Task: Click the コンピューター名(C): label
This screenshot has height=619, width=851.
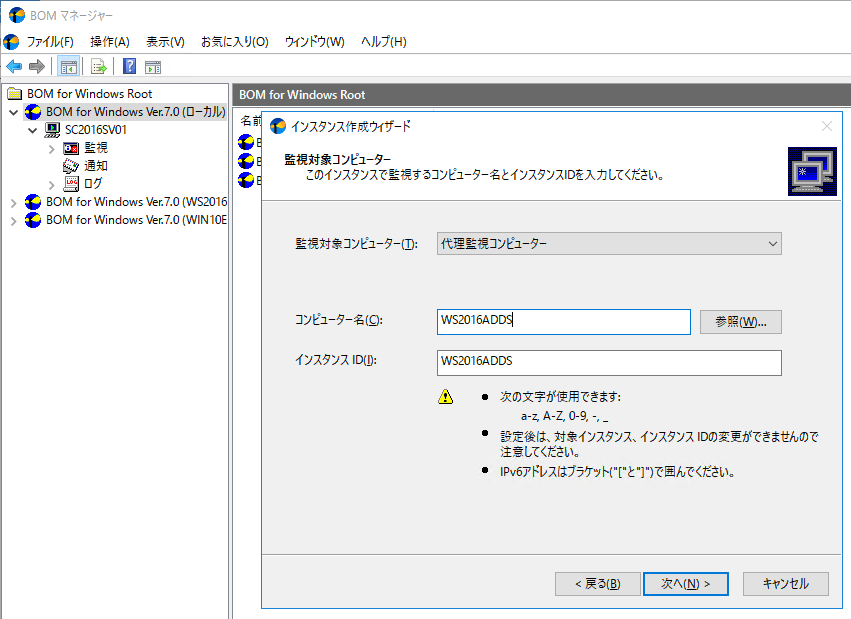Action: pos(339,320)
